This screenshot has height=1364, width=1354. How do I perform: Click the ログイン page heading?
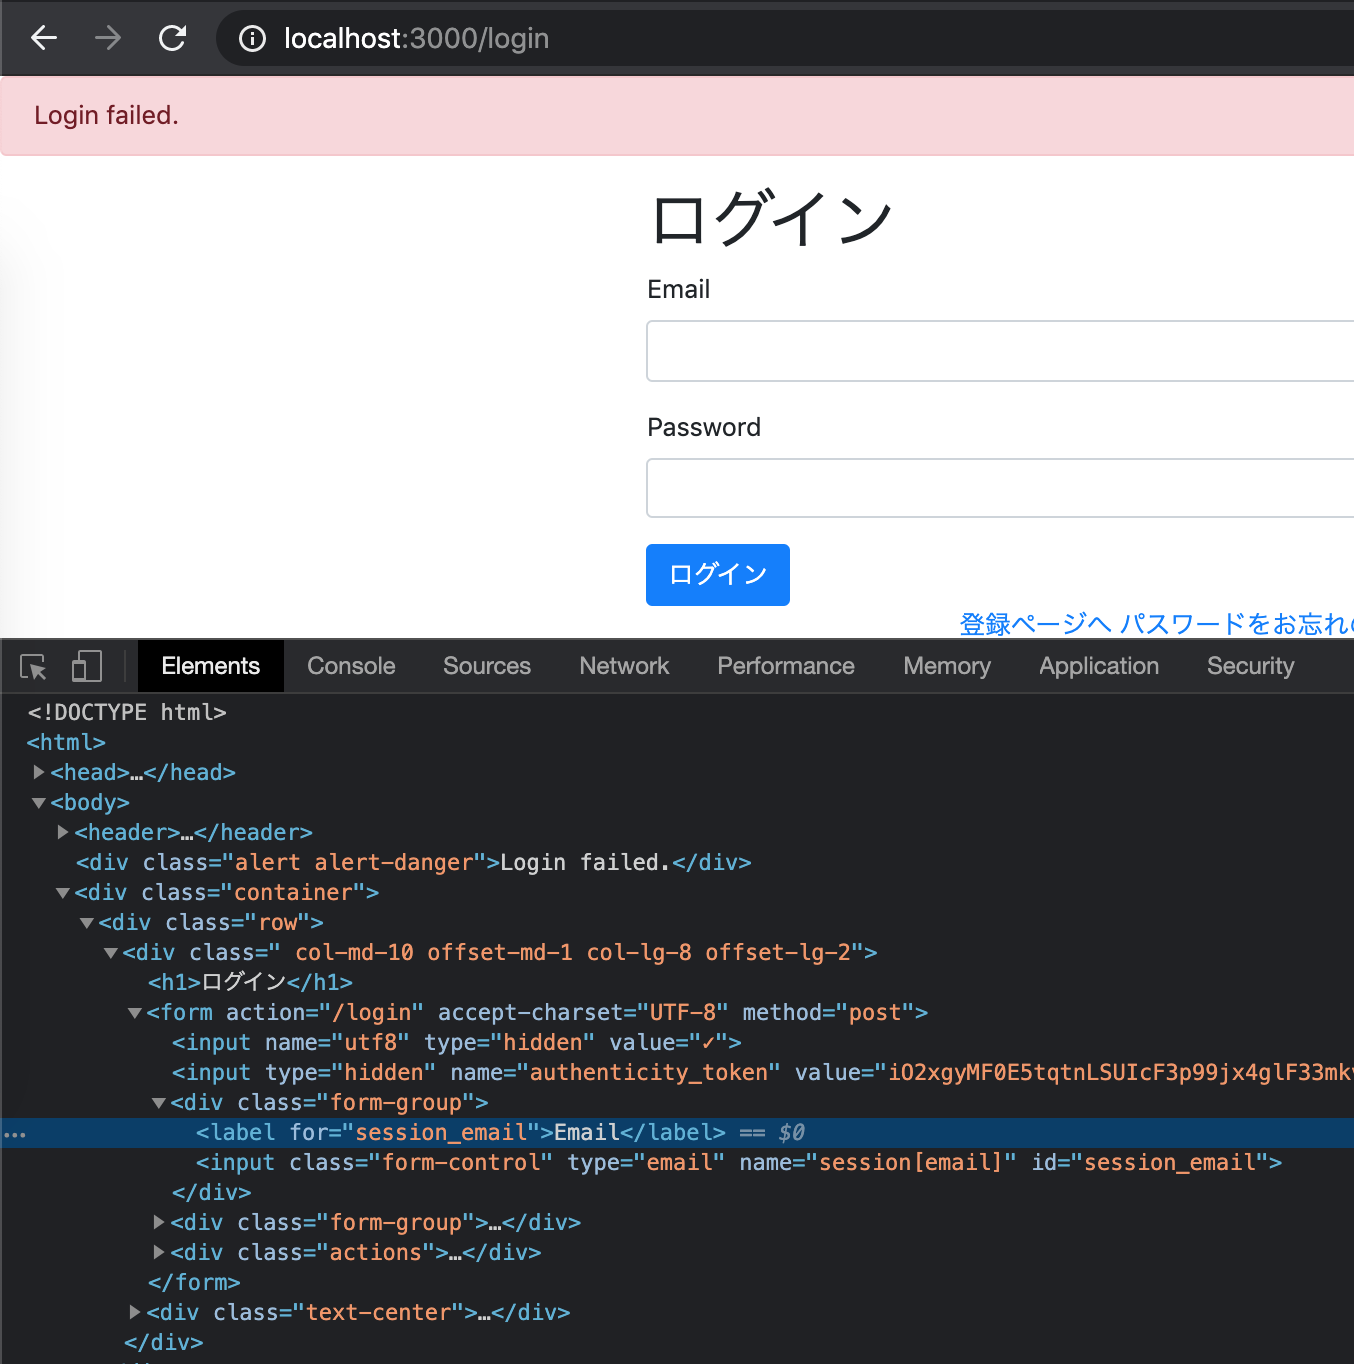pos(770,218)
